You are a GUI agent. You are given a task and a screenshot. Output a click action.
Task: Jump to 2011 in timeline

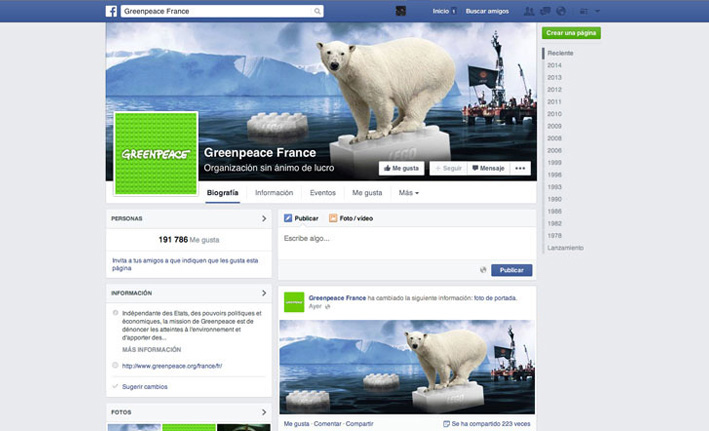(x=554, y=102)
